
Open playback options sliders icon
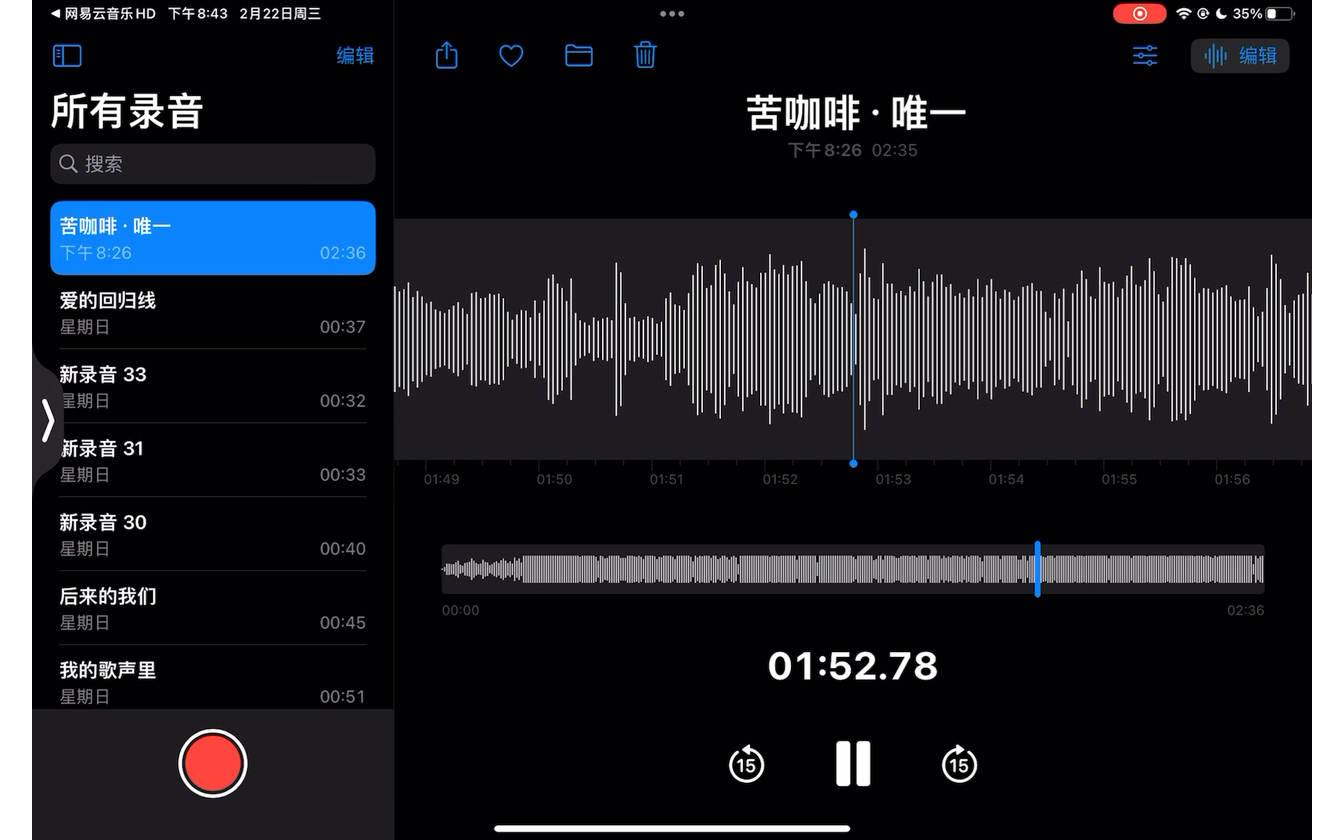[x=1145, y=56]
